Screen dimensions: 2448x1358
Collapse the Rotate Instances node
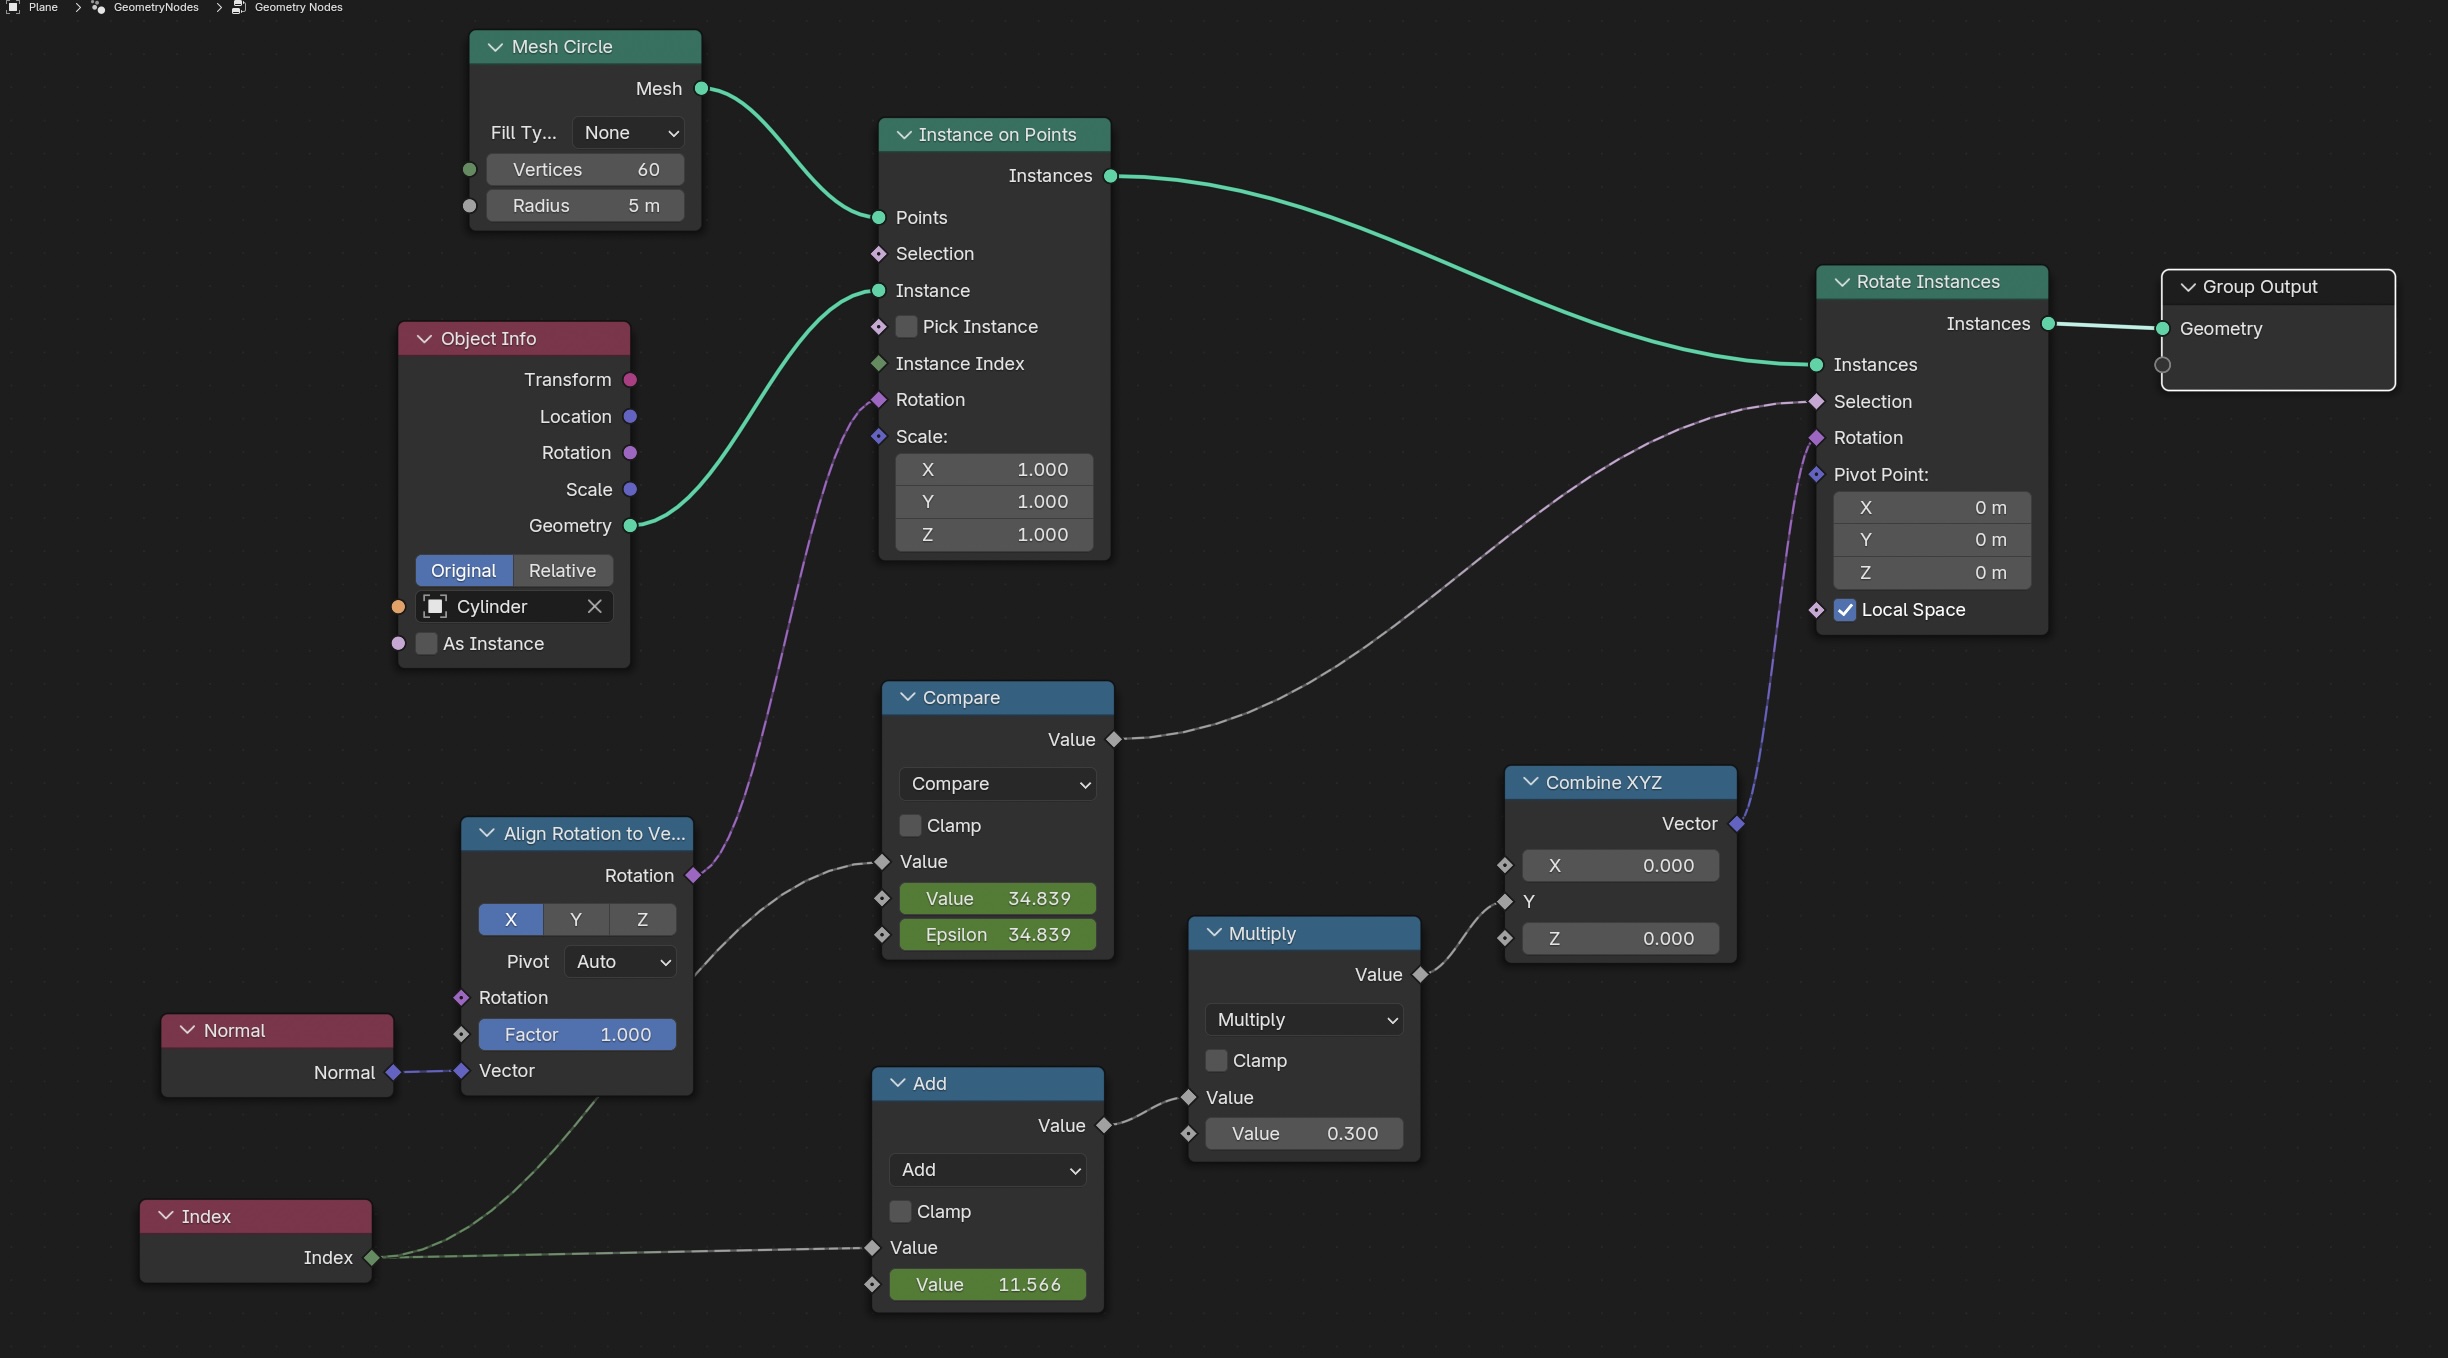coord(1842,282)
